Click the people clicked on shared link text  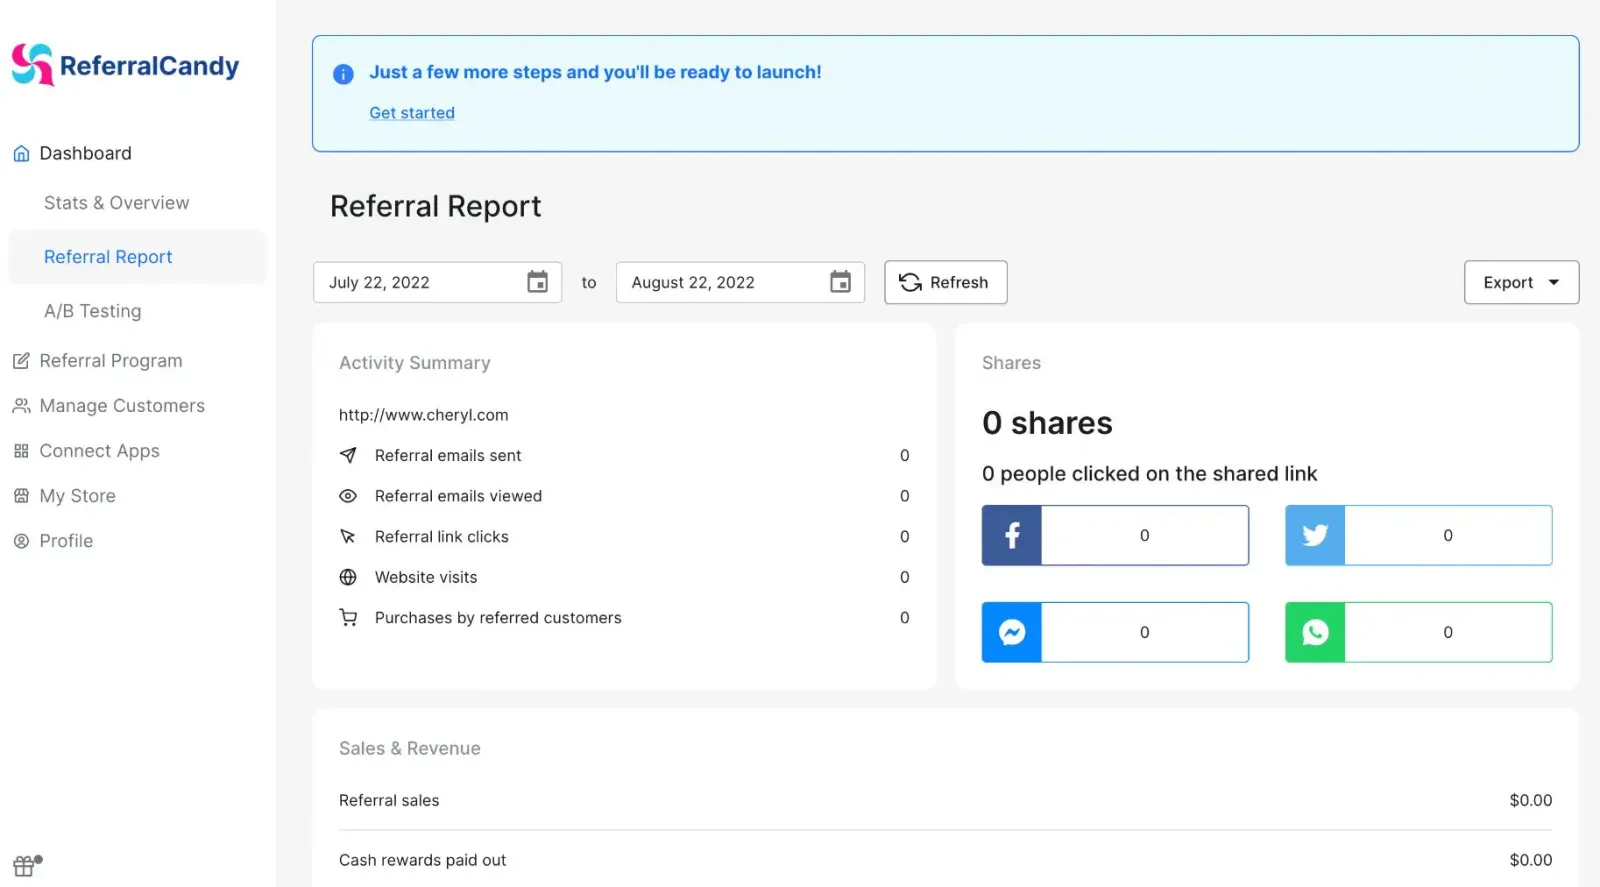coord(1149,474)
